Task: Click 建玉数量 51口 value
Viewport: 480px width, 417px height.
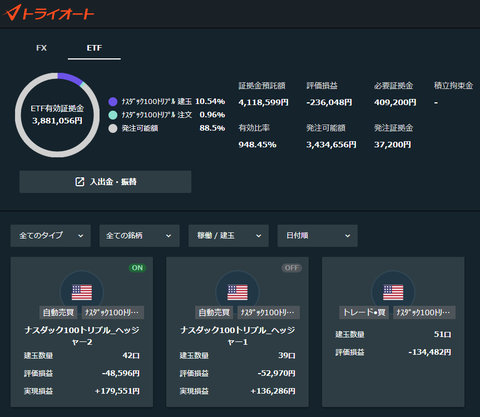Action: point(442,334)
